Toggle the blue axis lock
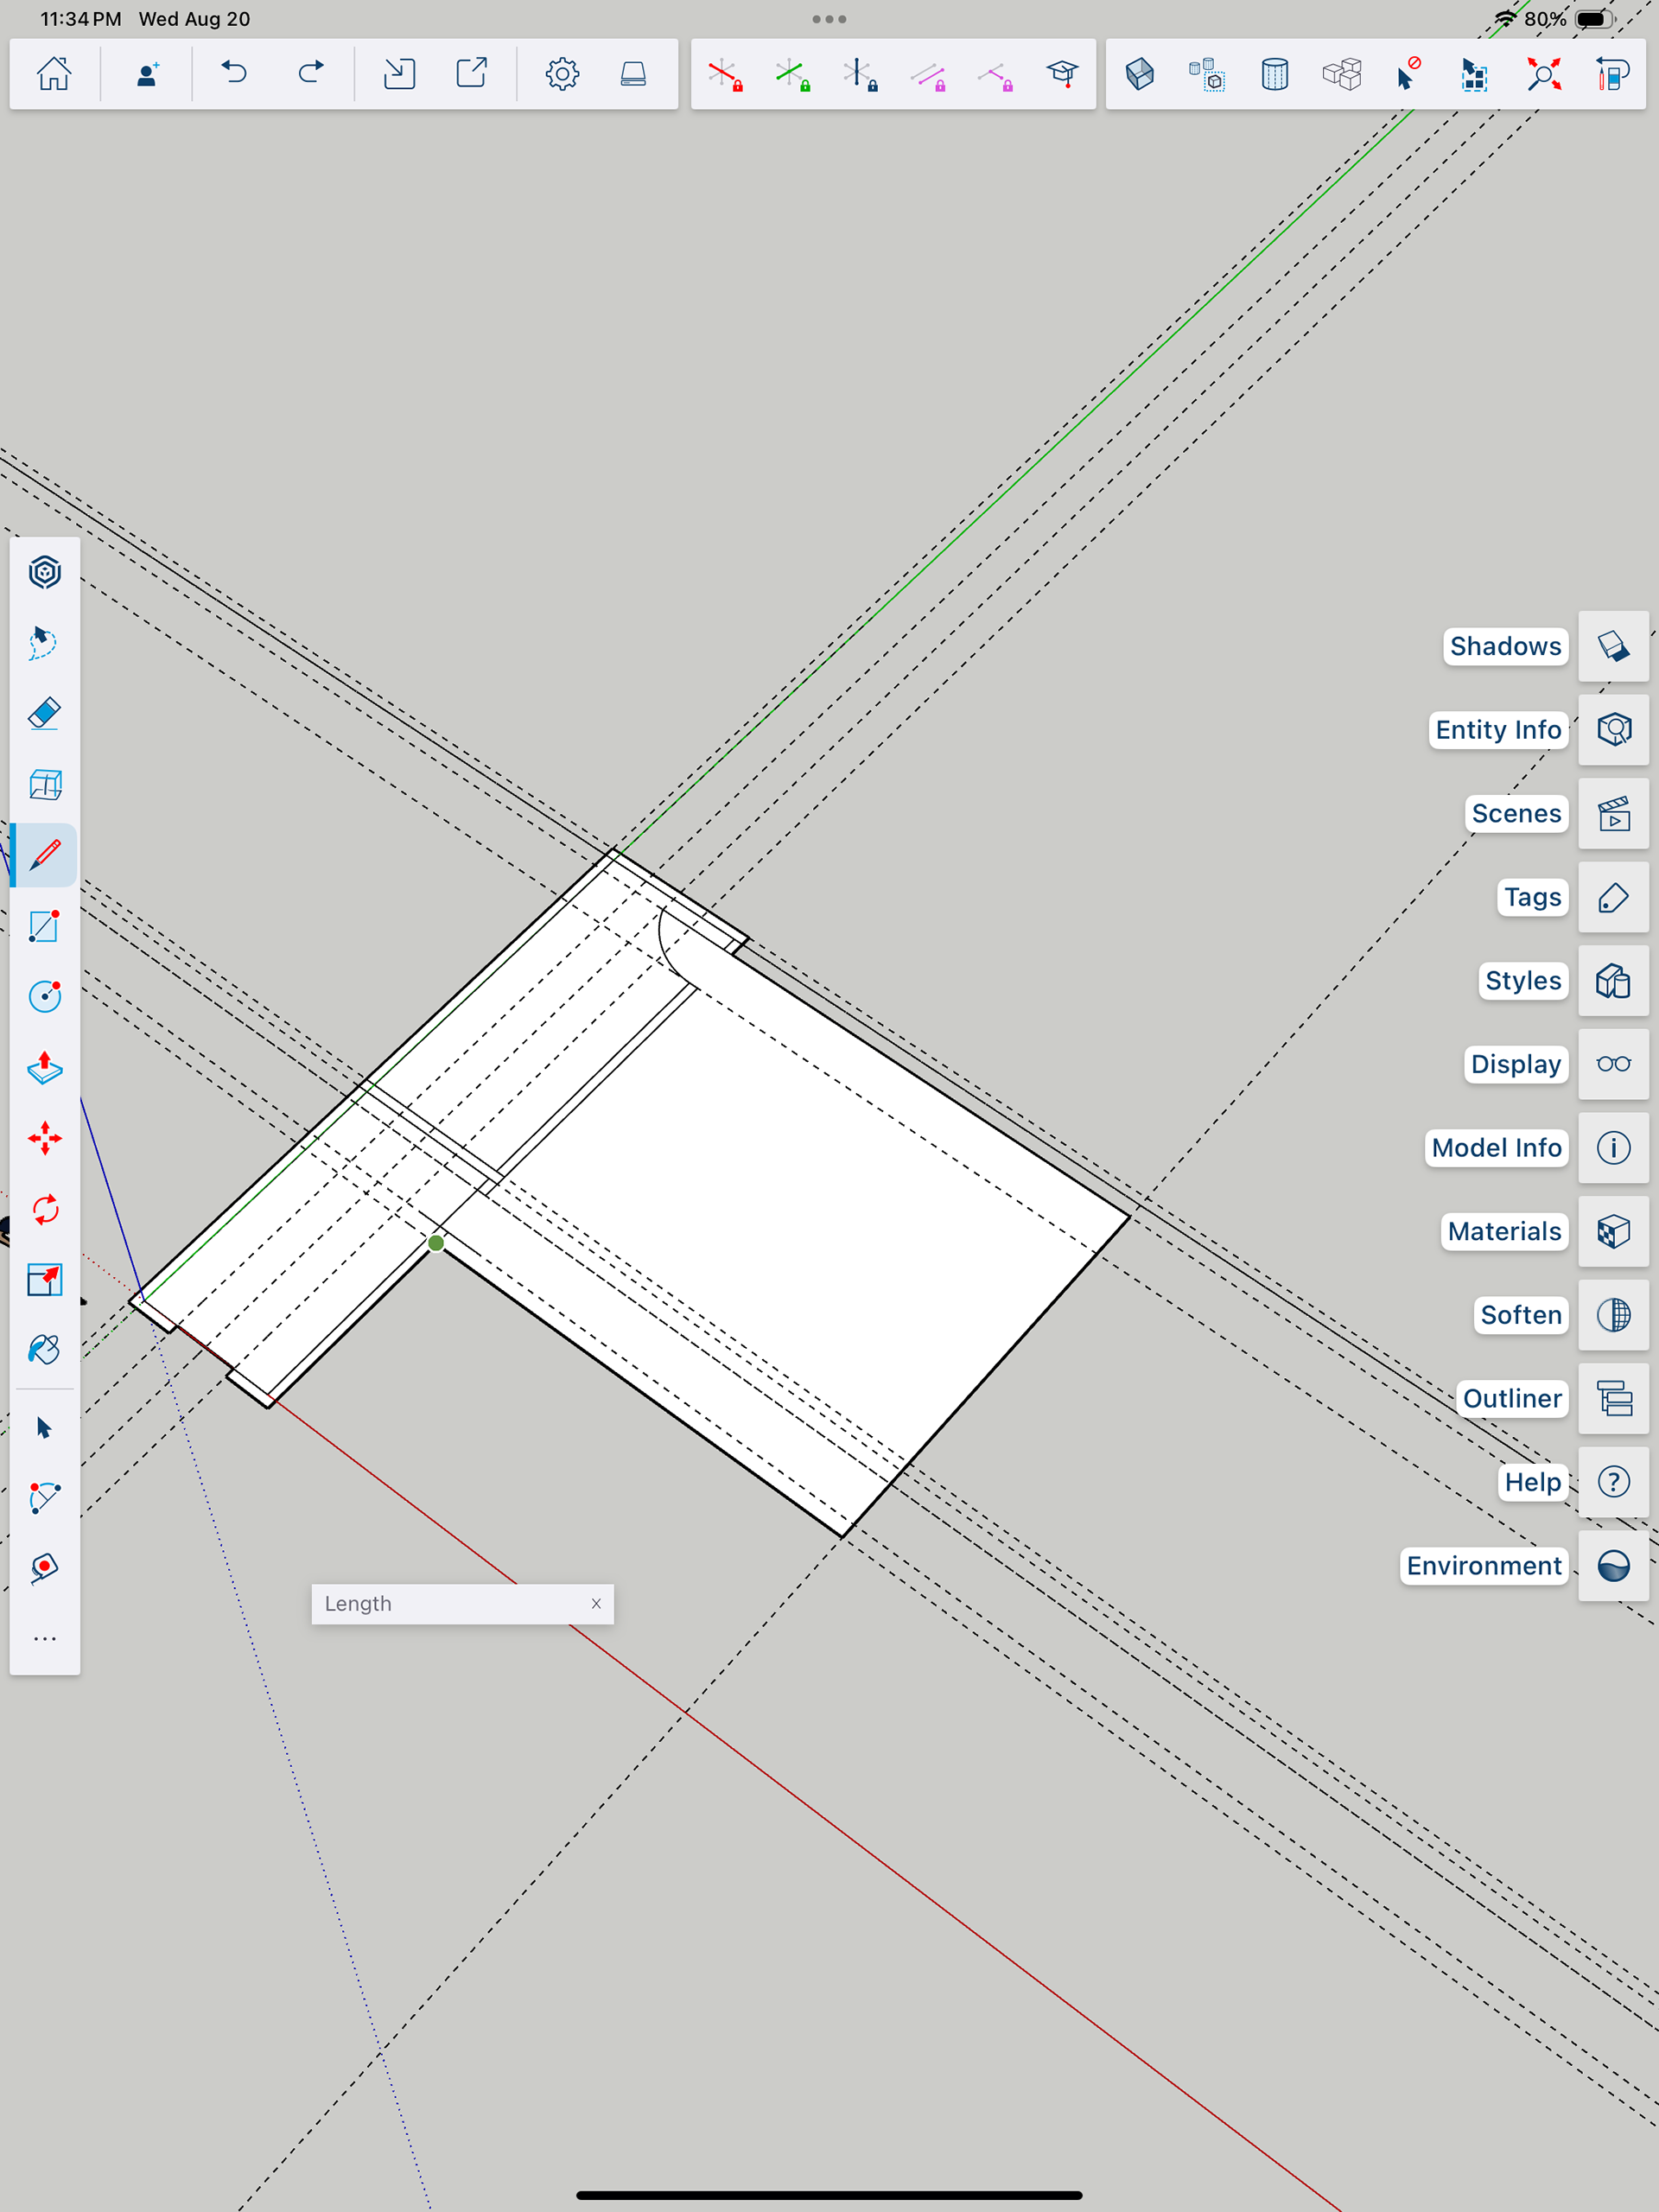 tap(859, 74)
